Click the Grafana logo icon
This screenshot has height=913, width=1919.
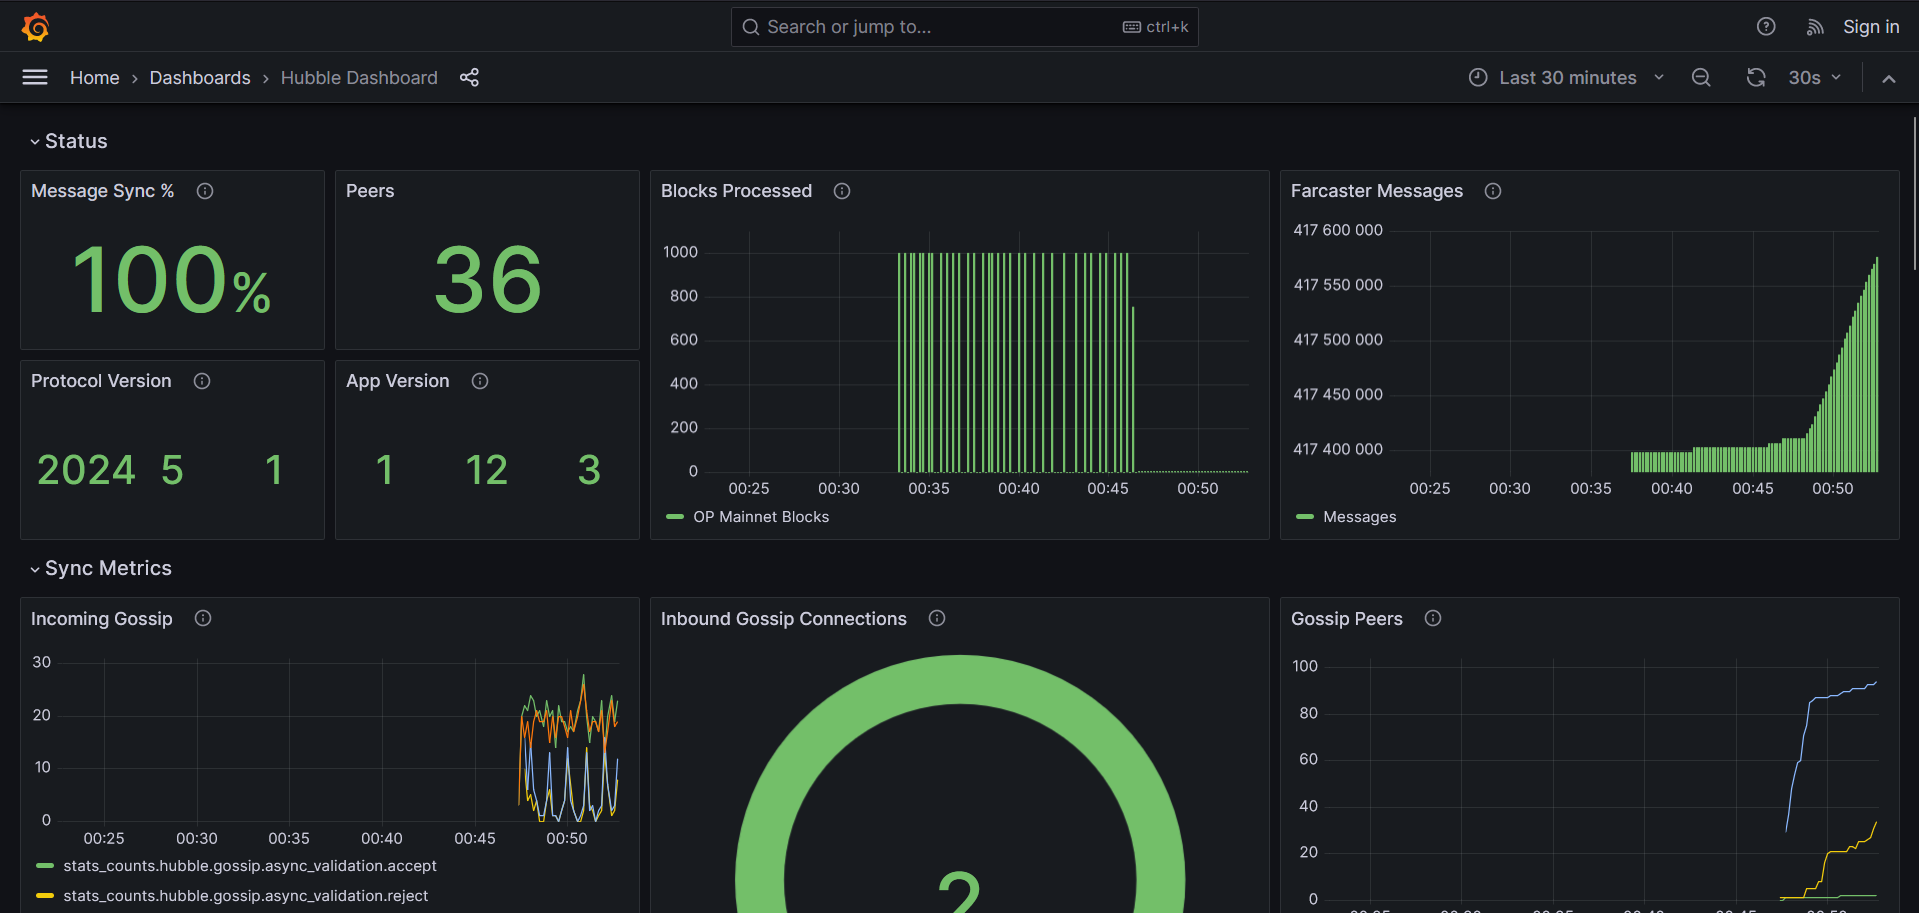click(x=36, y=27)
